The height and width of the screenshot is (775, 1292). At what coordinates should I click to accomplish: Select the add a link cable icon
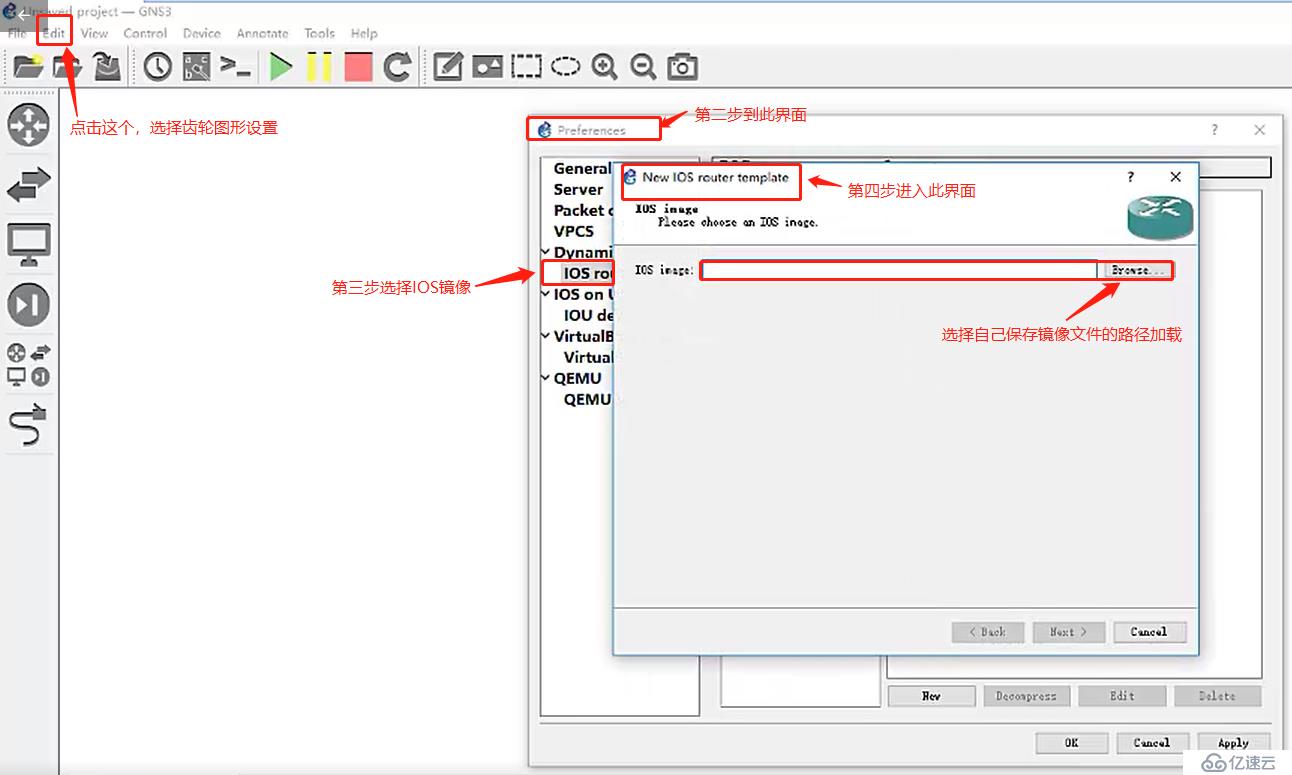(x=28, y=425)
